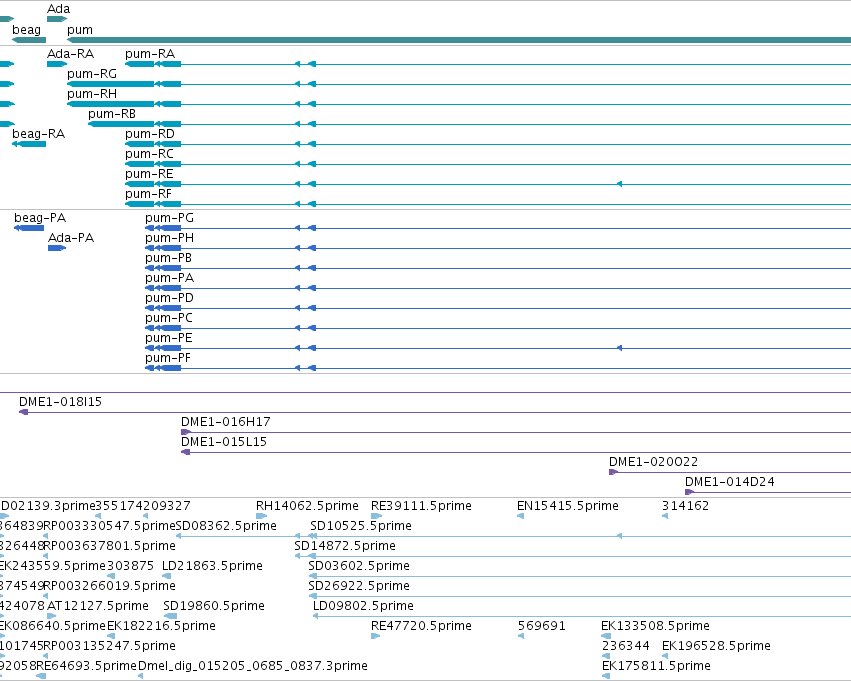Select EST SD10525.5prime
This screenshot has width=851, height=681.
361,526
